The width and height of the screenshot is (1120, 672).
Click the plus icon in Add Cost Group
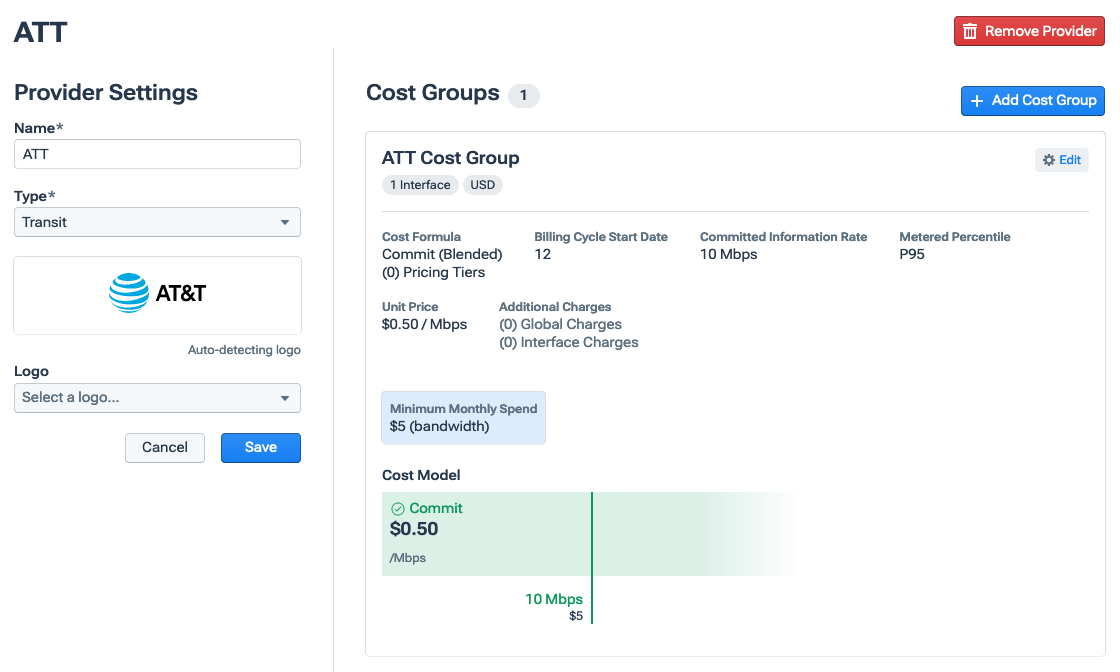coord(977,100)
